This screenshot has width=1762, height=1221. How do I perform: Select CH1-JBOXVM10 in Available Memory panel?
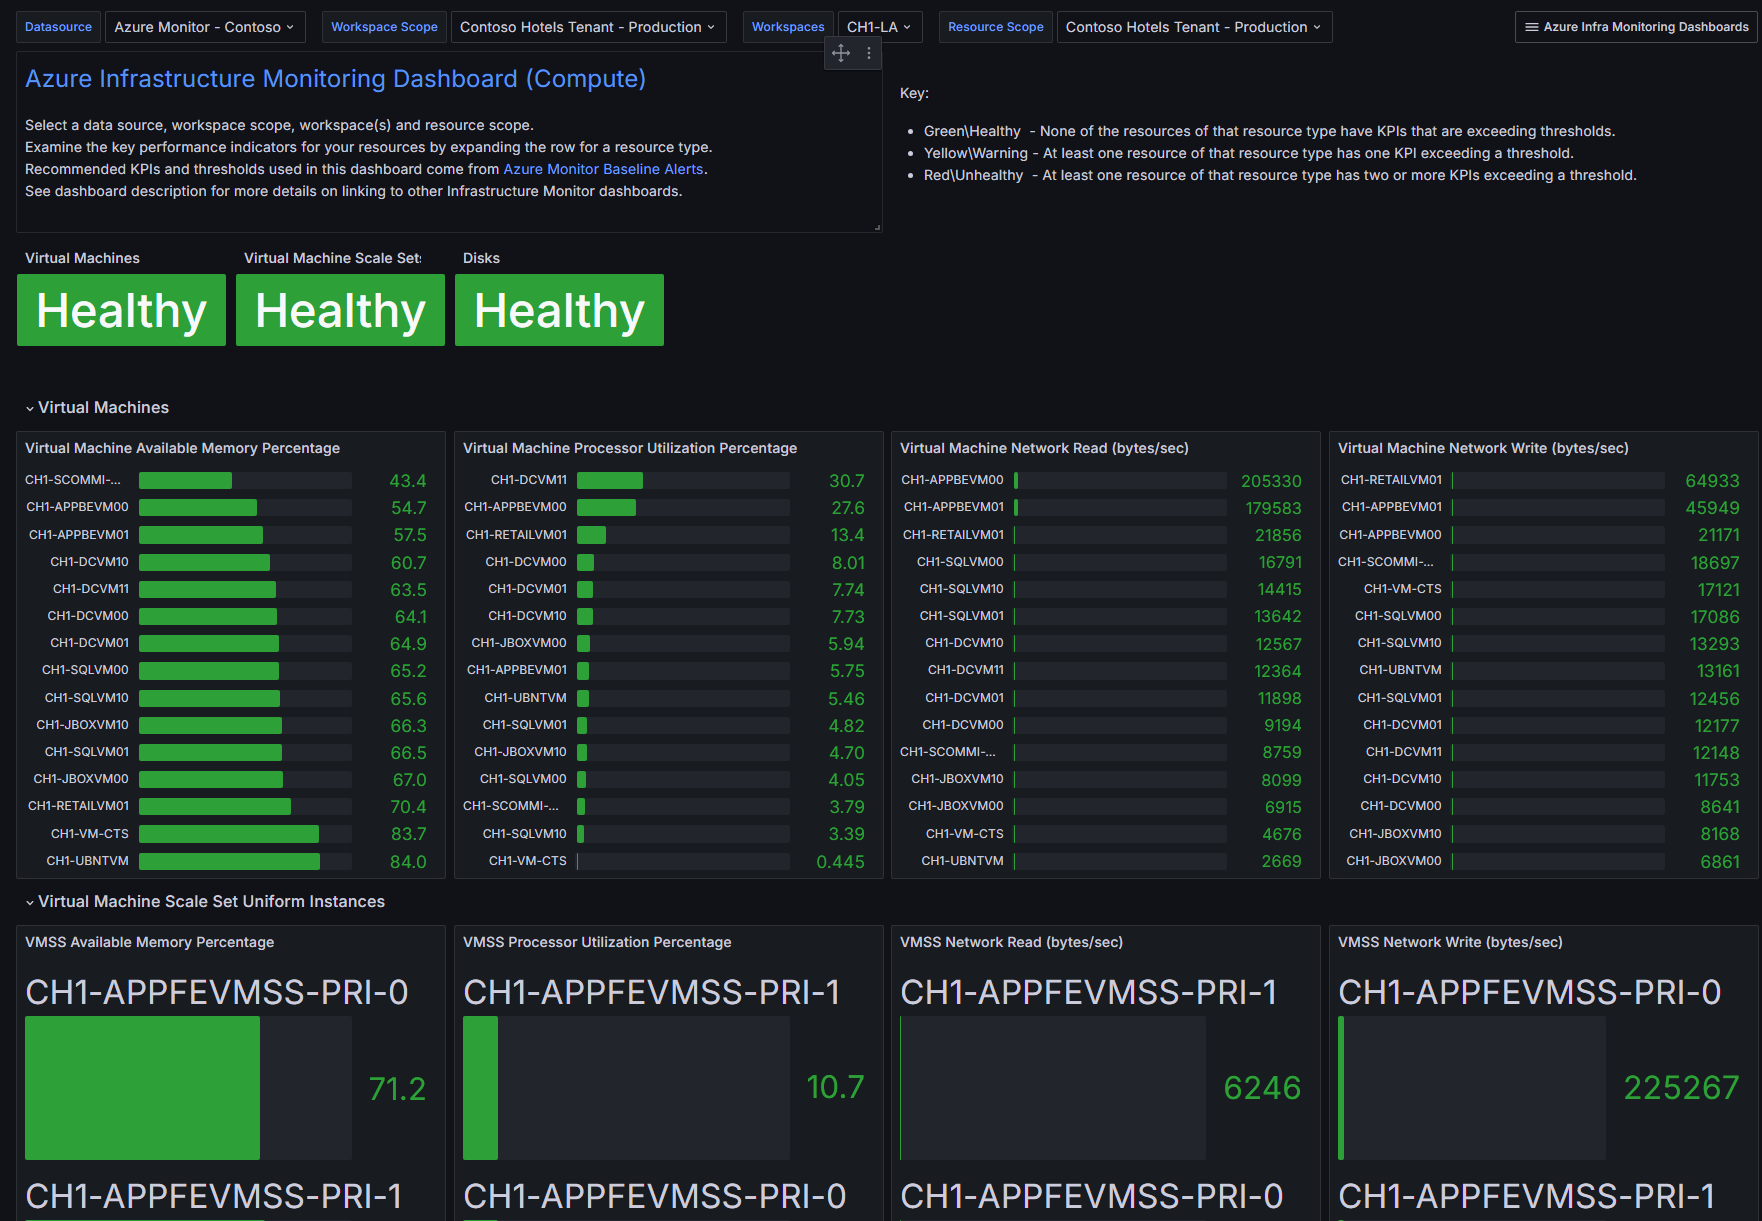[x=82, y=725]
